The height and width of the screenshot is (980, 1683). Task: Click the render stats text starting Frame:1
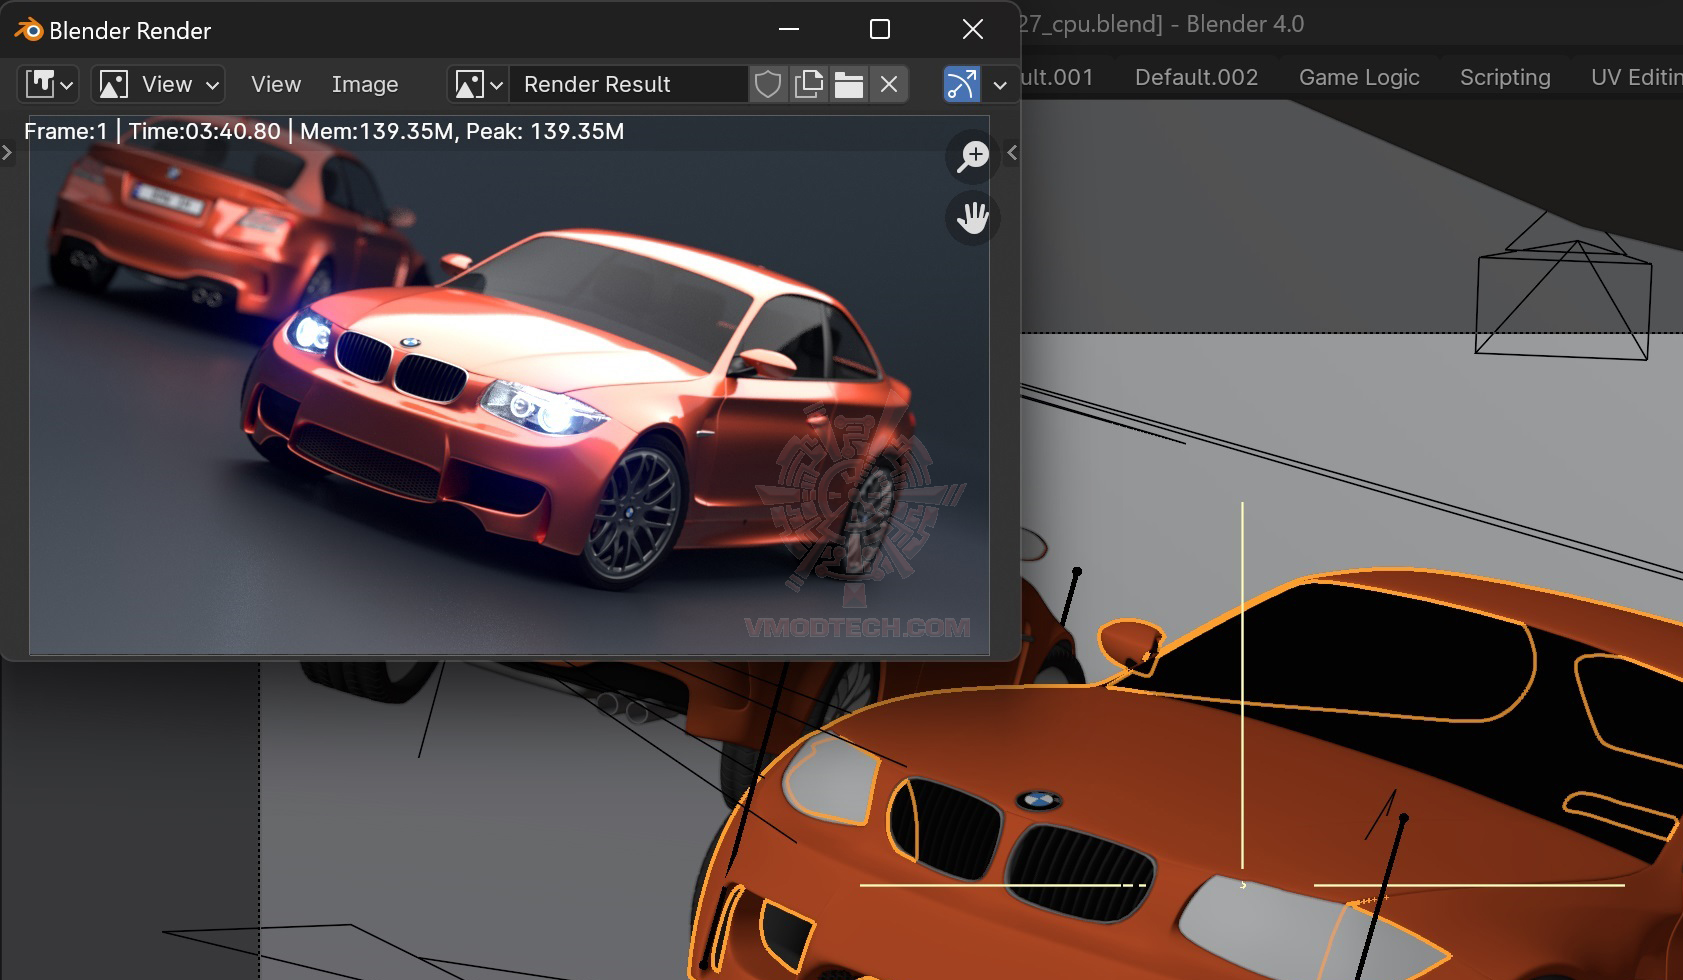coord(324,131)
